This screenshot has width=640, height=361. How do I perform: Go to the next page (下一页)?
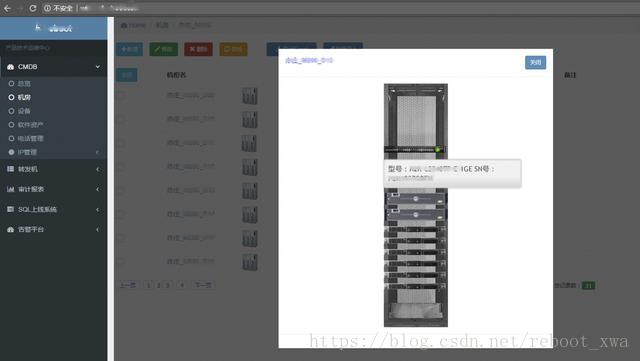pos(203,285)
